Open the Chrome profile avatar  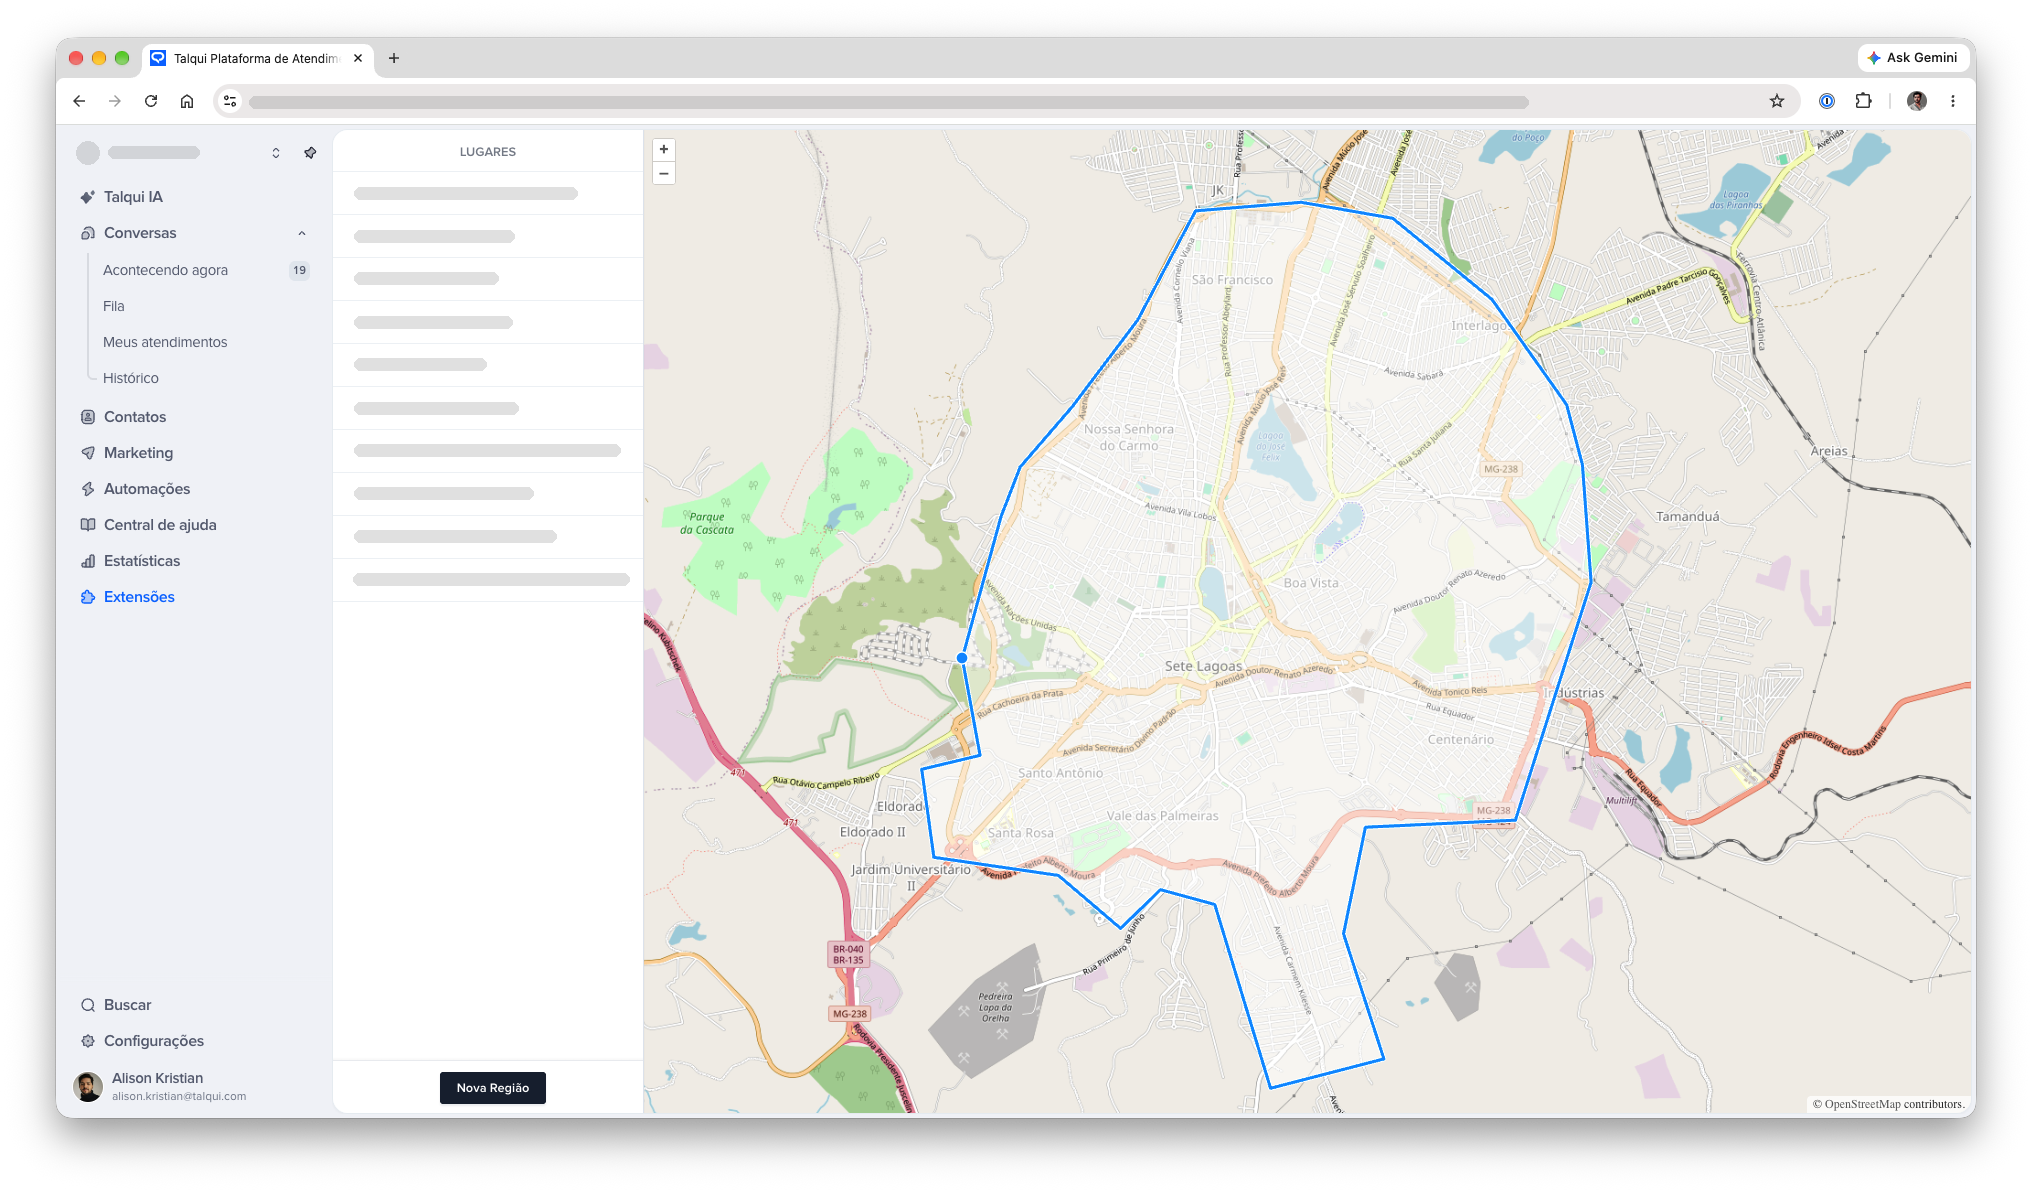[1917, 101]
